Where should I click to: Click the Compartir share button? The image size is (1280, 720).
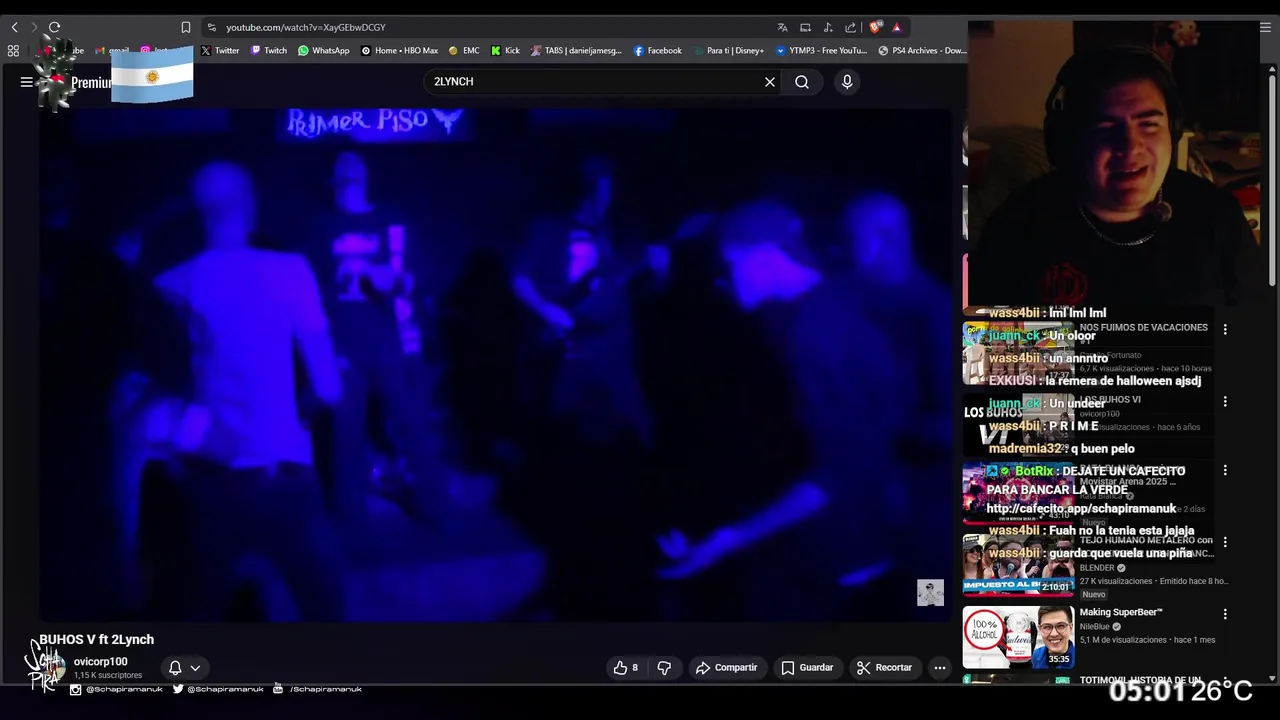click(x=726, y=667)
